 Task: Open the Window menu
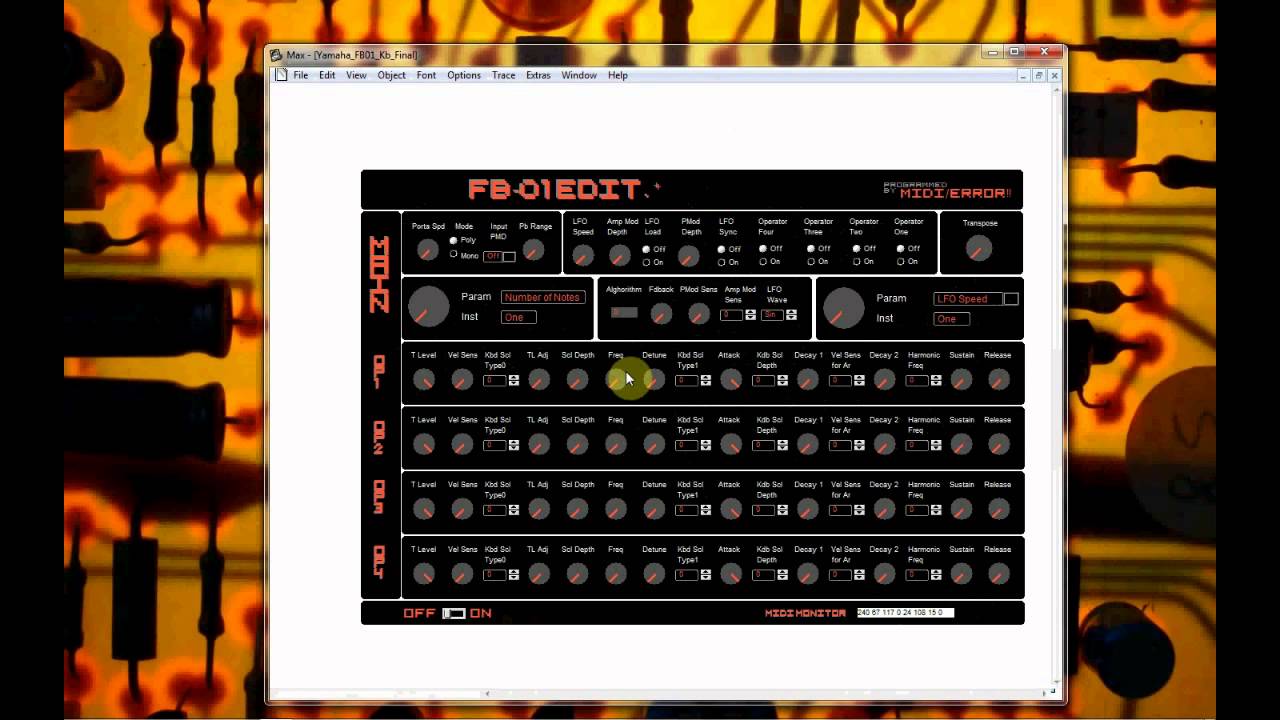[x=579, y=75]
